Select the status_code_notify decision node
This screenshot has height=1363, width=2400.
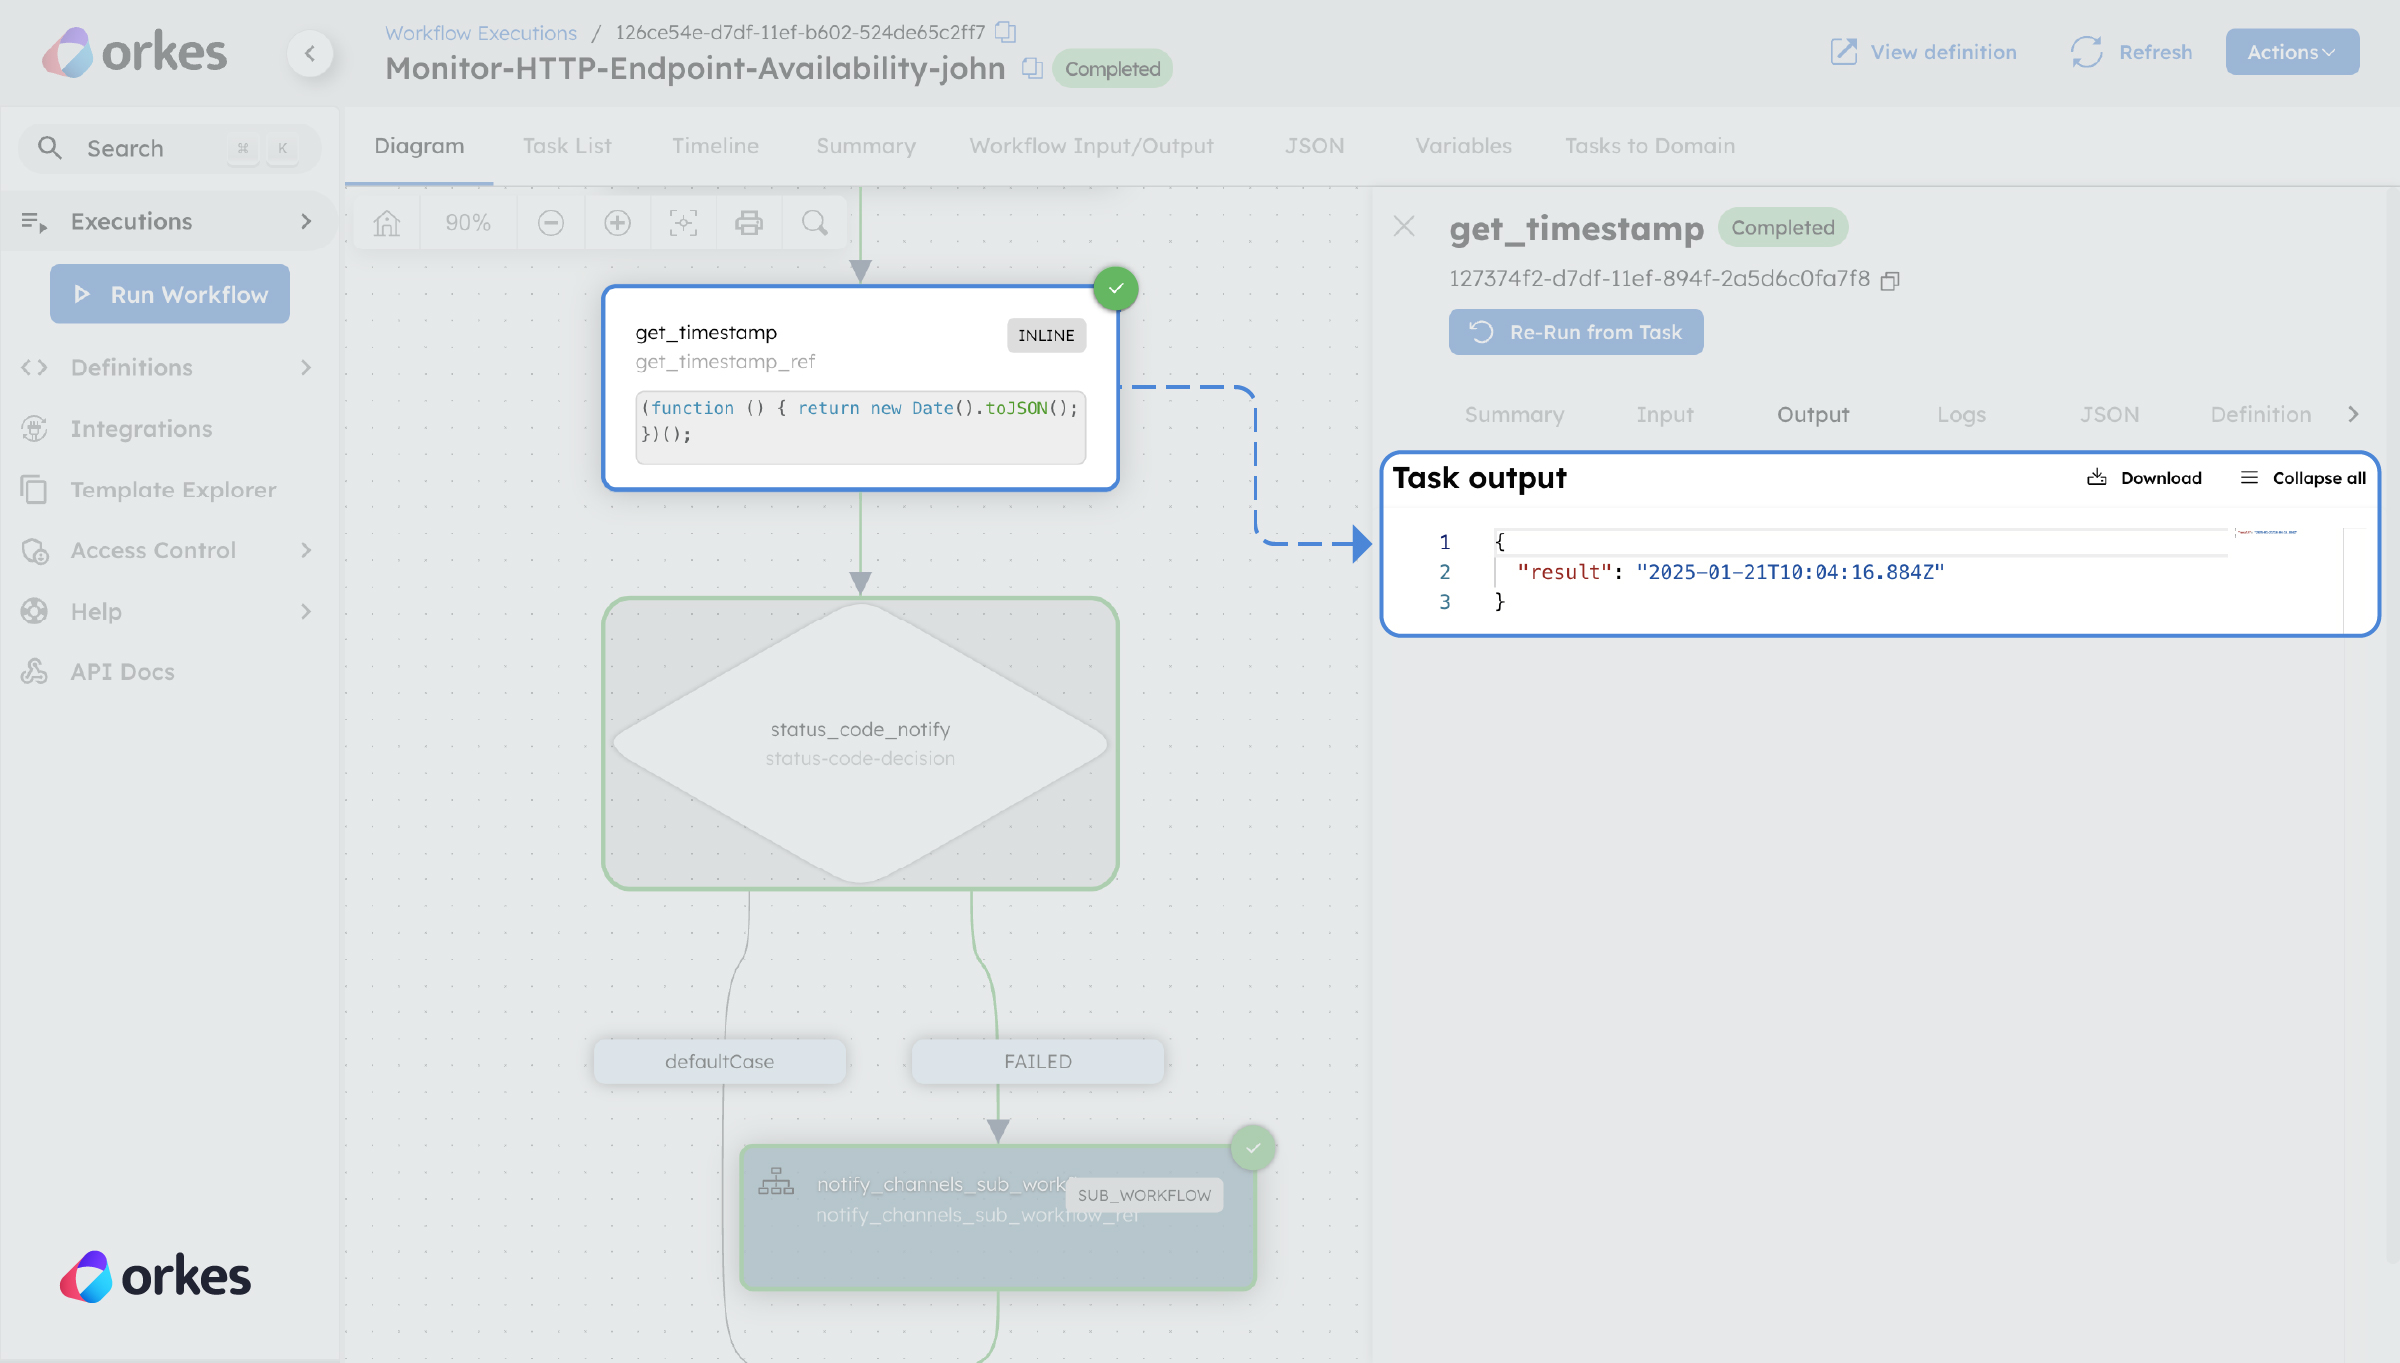pyautogui.click(x=860, y=743)
